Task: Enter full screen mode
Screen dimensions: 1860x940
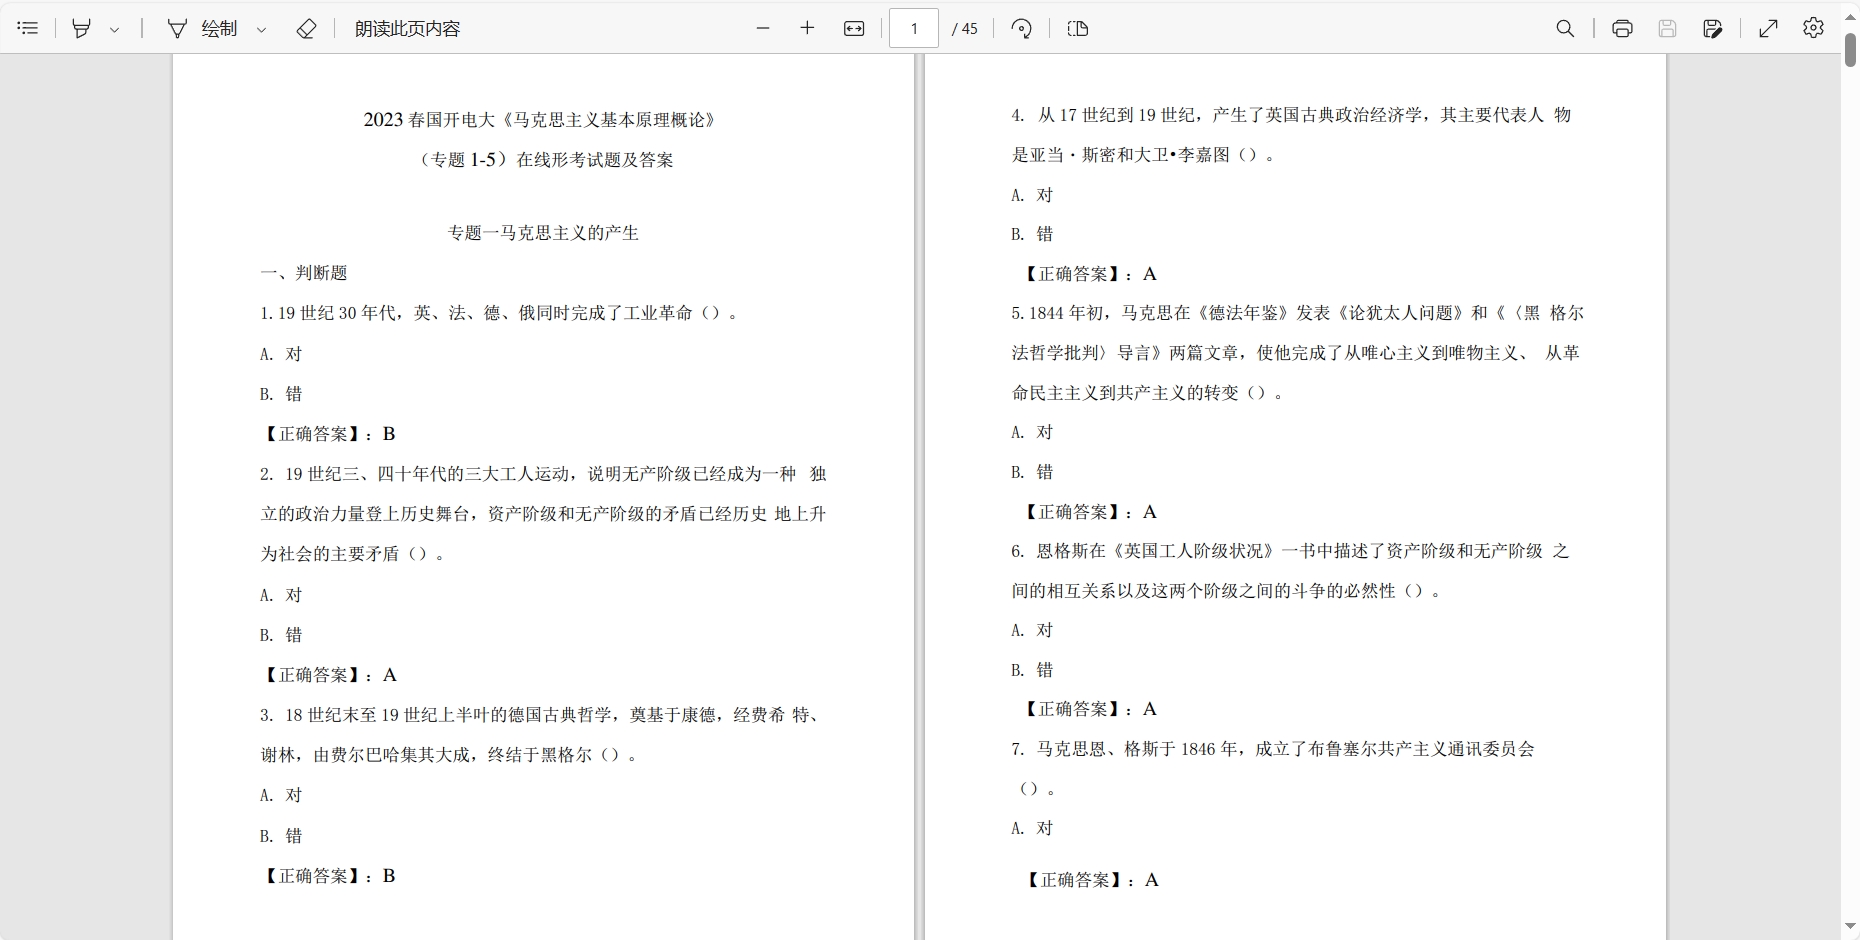Action: coord(1768,28)
